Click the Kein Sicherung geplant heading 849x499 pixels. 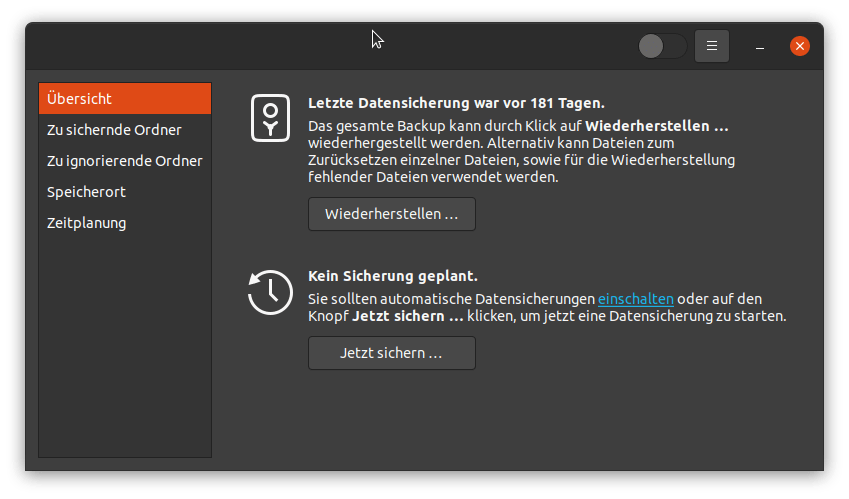click(392, 276)
